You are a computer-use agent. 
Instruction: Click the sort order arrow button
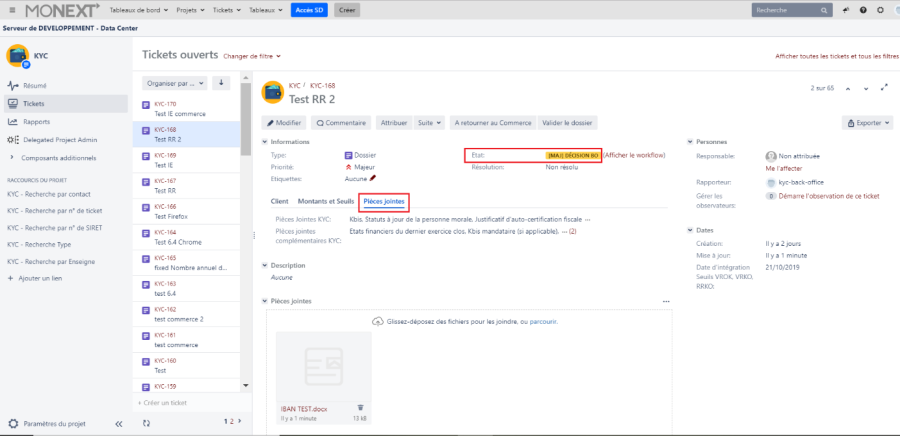pyautogui.click(x=221, y=83)
